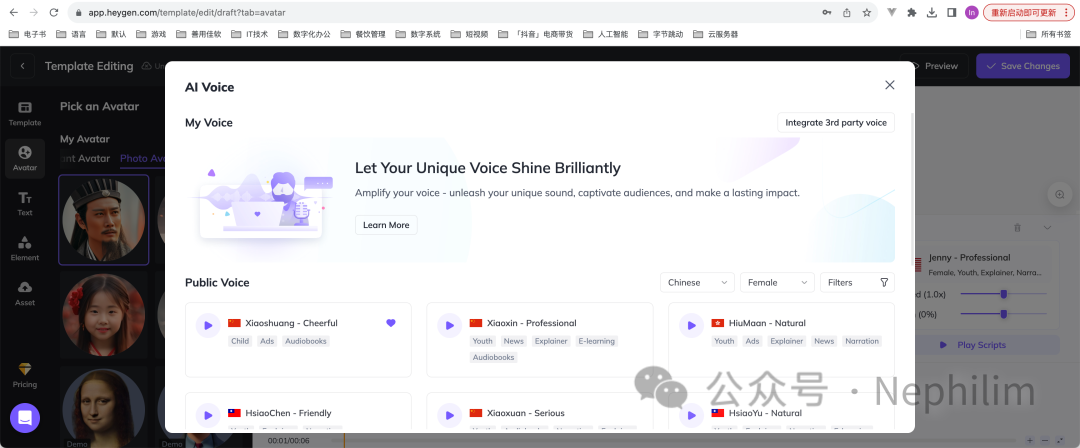Open the 云服务器 bookmarks folder
1080x448 pixels.
[x=716, y=34]
